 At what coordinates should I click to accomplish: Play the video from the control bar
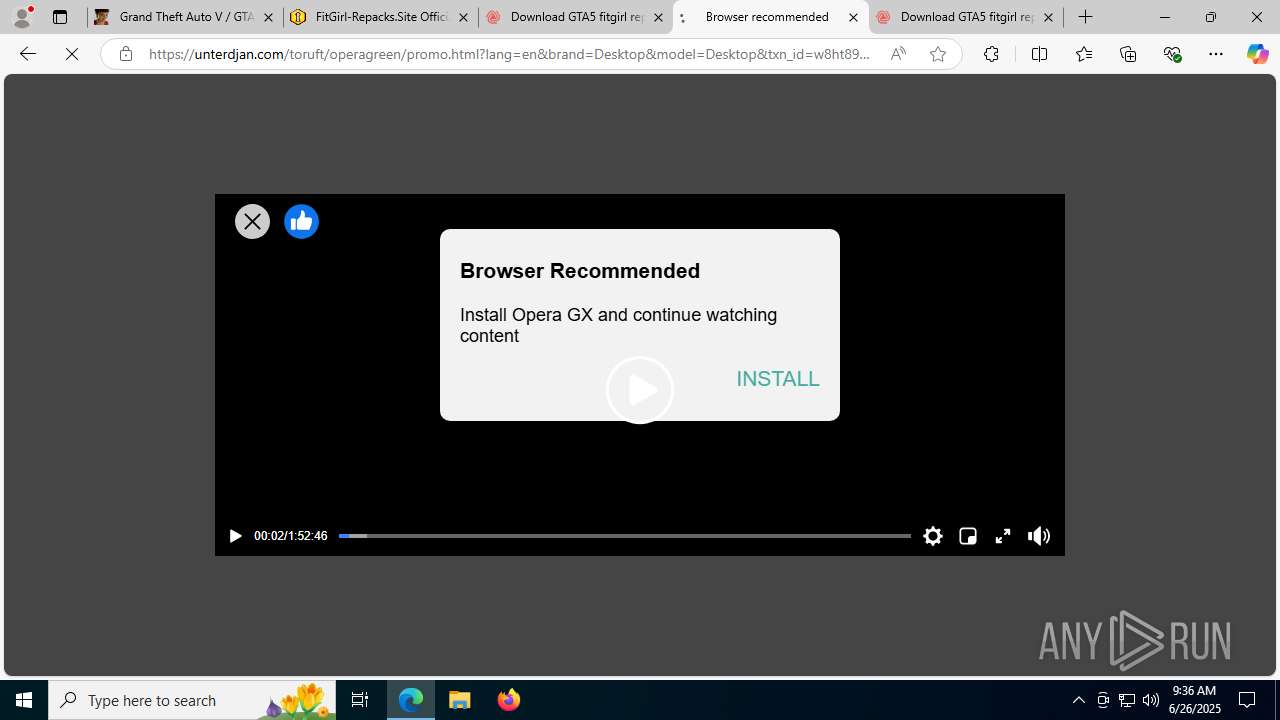point(235,536)
